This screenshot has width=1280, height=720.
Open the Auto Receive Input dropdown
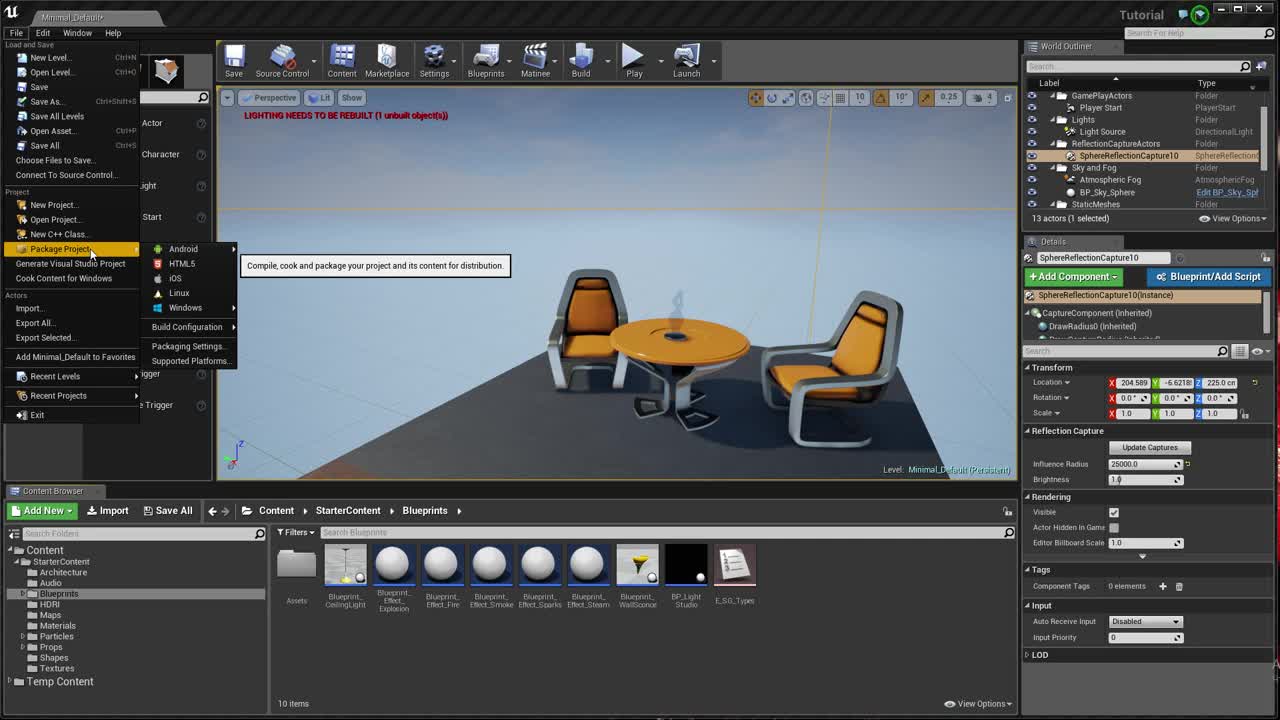point(1146,622)
